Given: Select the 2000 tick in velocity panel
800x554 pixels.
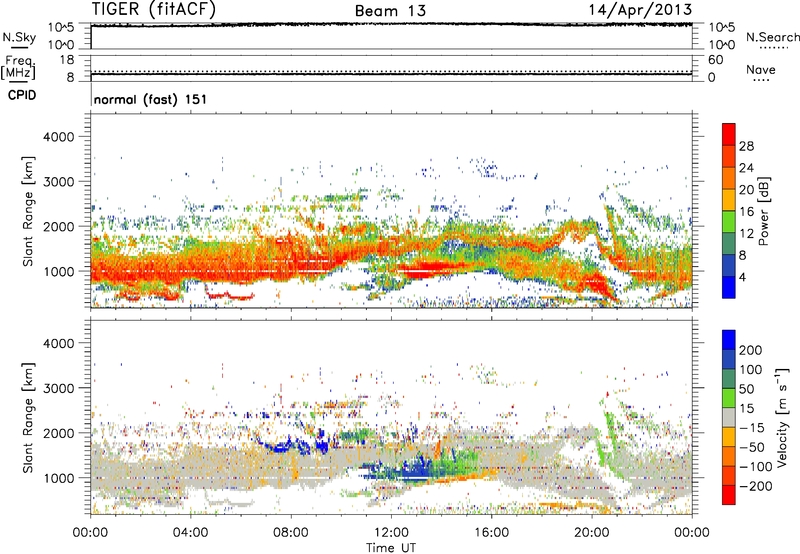Looking at the screenshot, I should click(x=59, y=433).
